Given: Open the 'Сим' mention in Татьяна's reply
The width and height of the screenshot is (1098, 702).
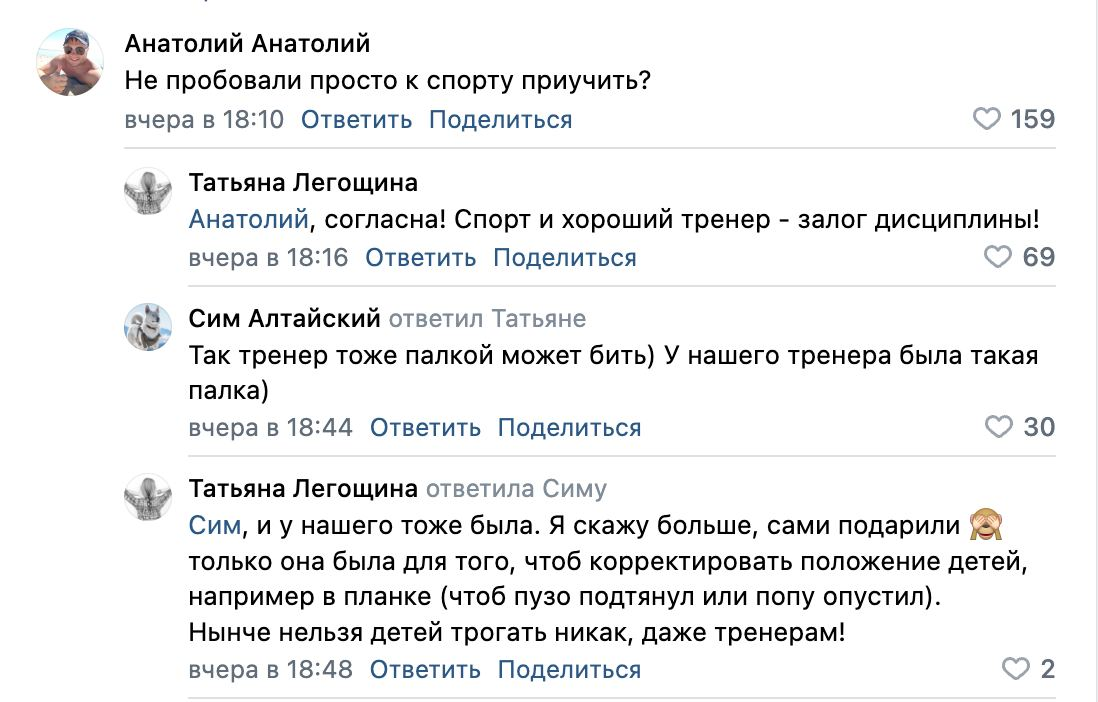Looking at the screenshot, I should point(215,525).
